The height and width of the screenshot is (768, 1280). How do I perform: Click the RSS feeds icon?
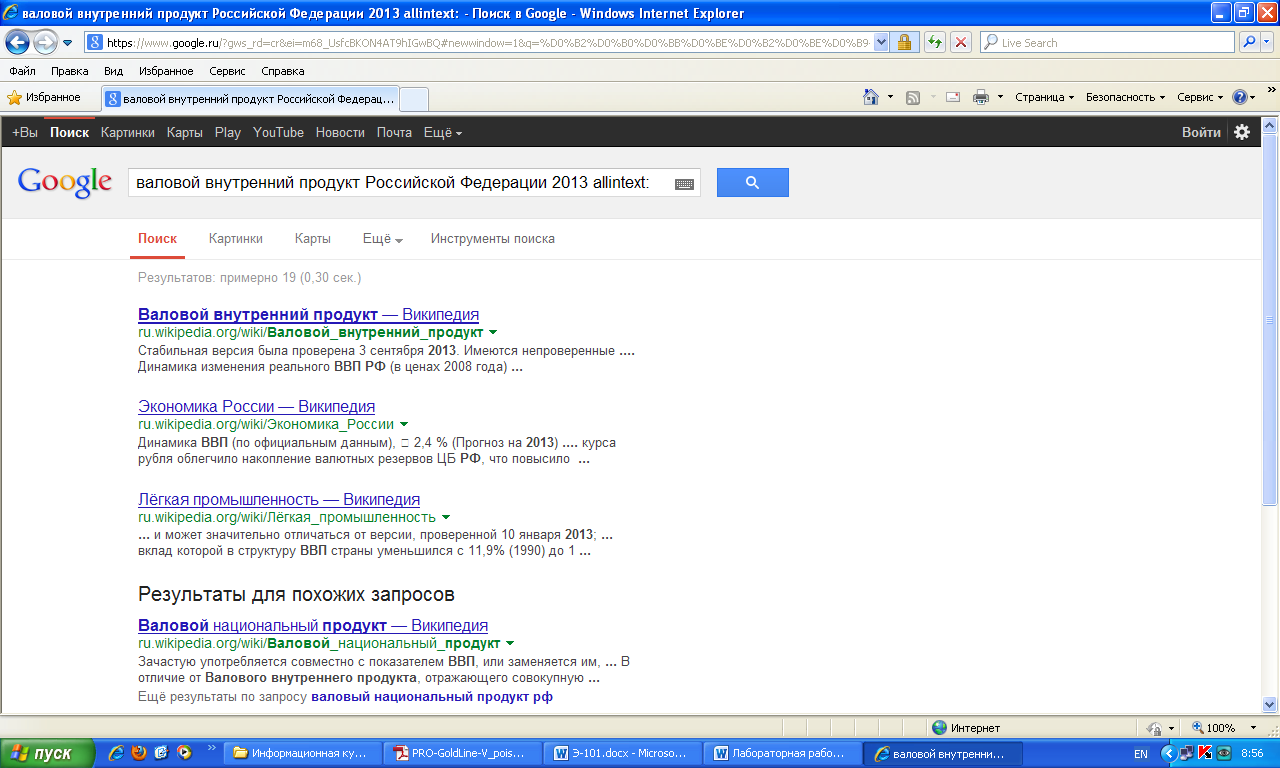913,97
